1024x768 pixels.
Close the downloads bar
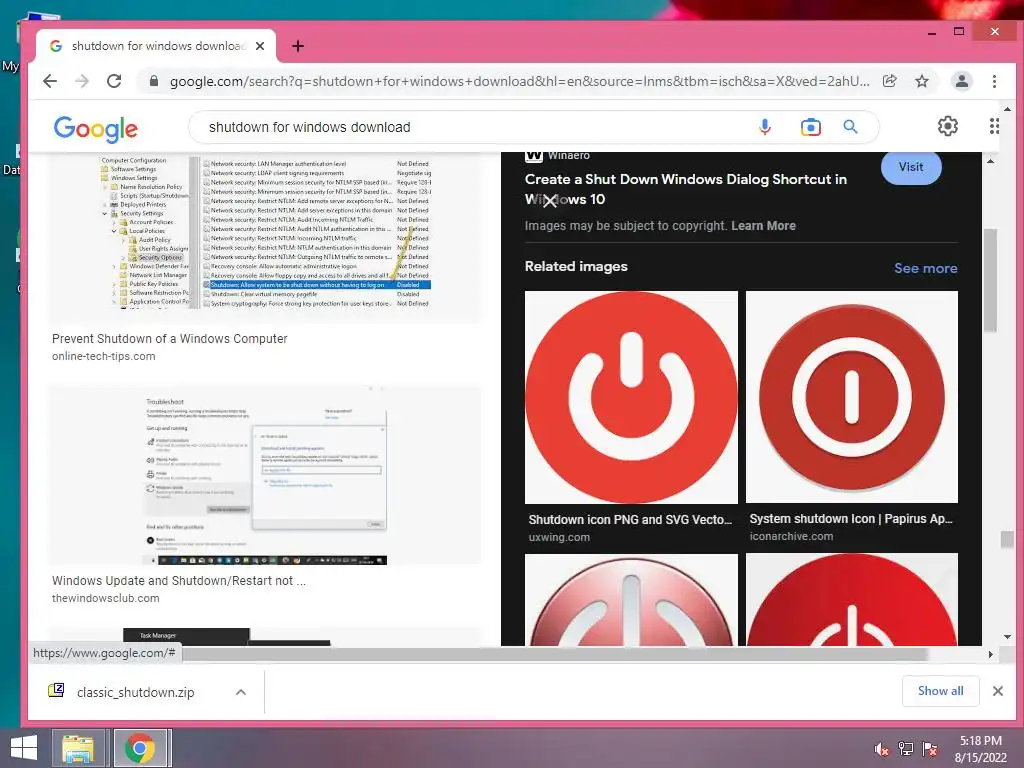[x=997, y=691]
